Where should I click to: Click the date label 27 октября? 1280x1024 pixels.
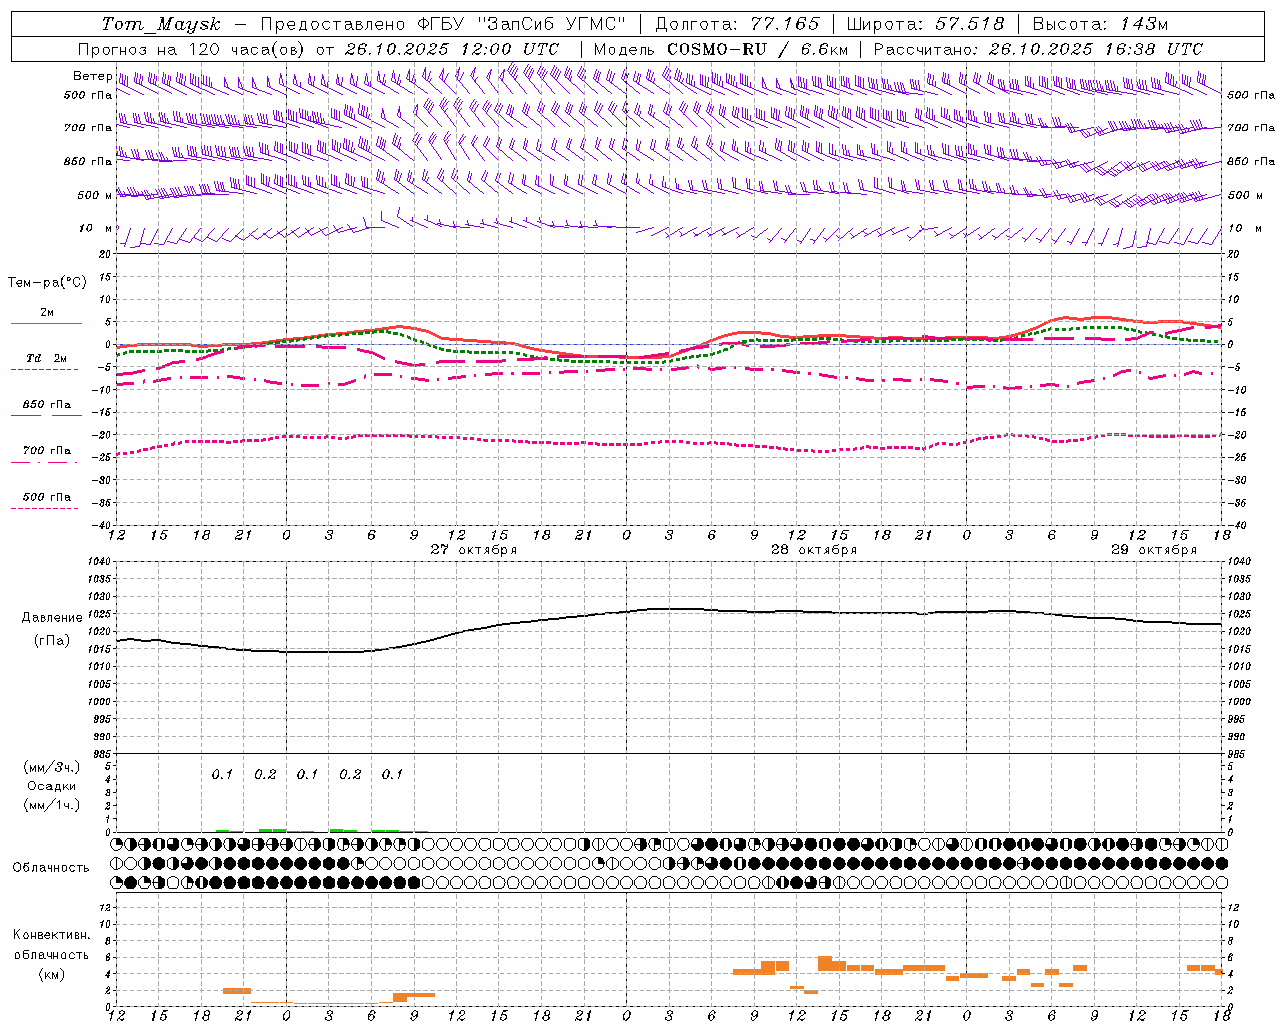point(474,549)
